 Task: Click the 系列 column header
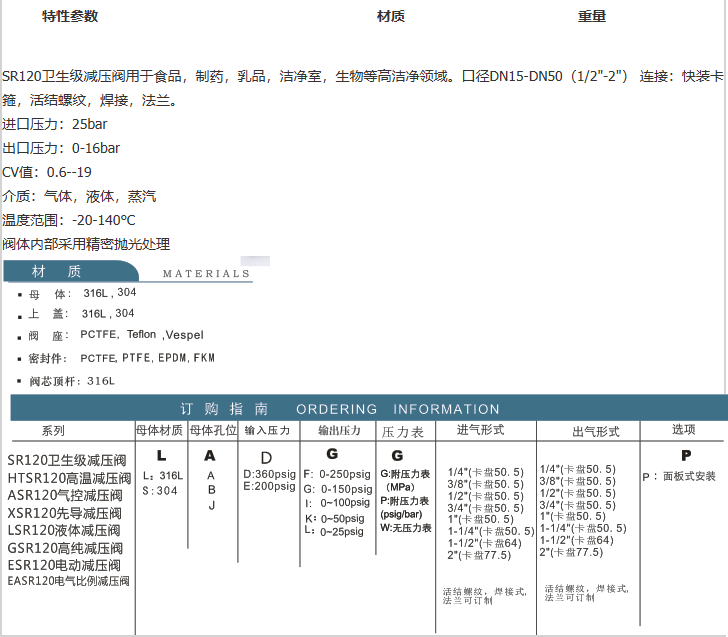[53, 431]
